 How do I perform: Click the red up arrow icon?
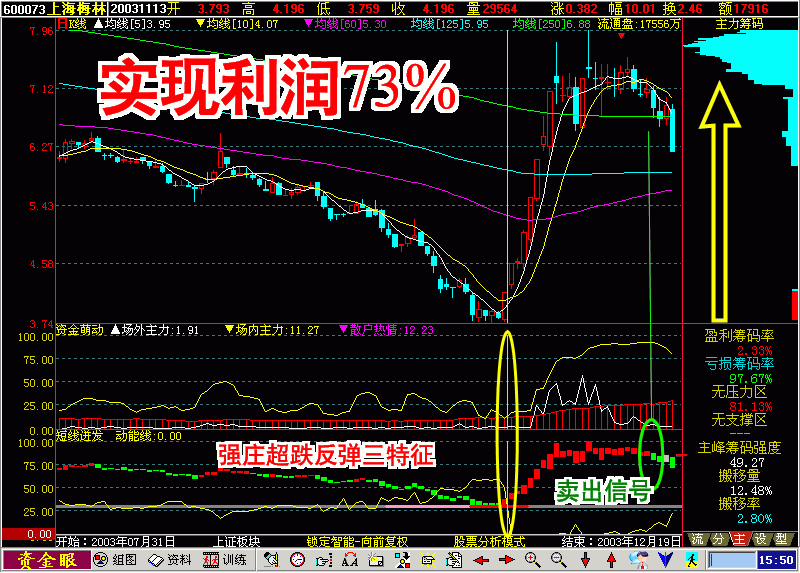[x=611, y=560]
